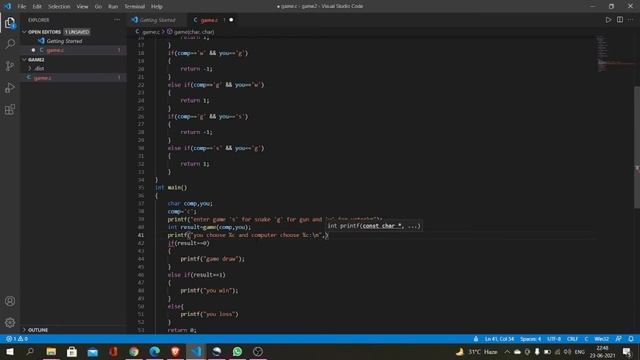
Task: Open the Extensions view
Action: (10, 109)
